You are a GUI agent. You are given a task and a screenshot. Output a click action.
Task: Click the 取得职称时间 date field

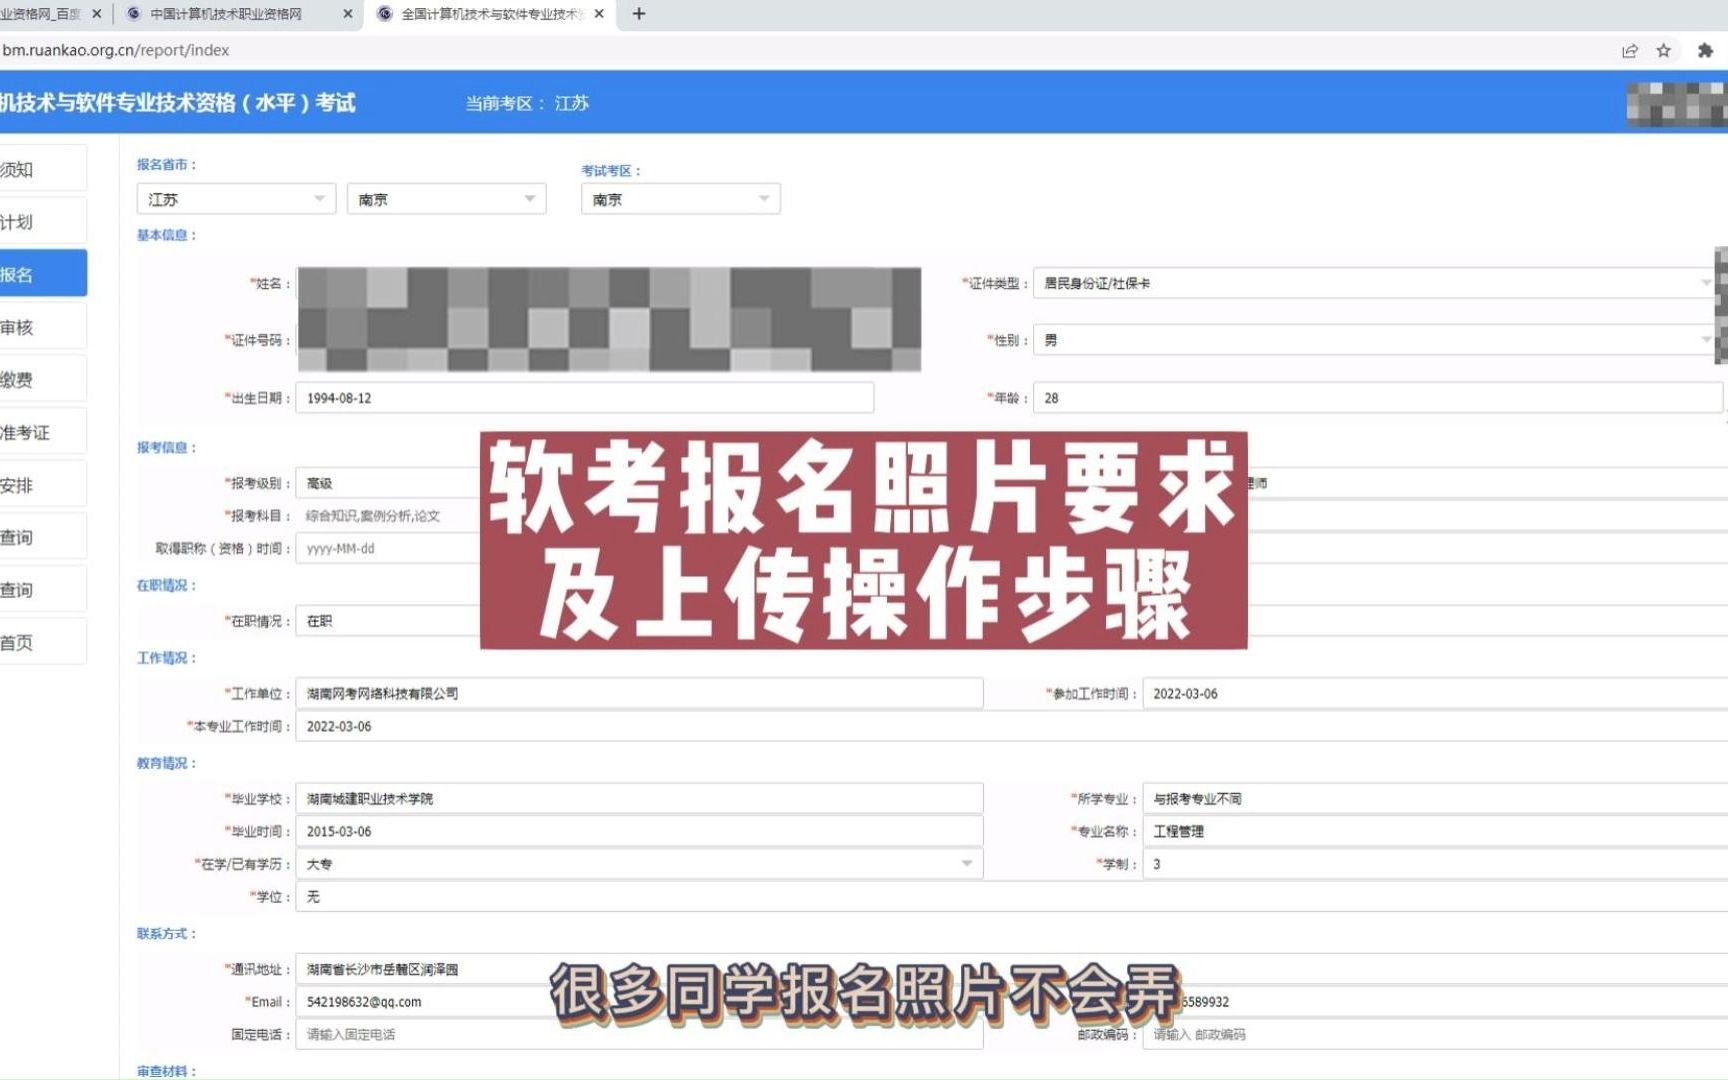[388, 549]
